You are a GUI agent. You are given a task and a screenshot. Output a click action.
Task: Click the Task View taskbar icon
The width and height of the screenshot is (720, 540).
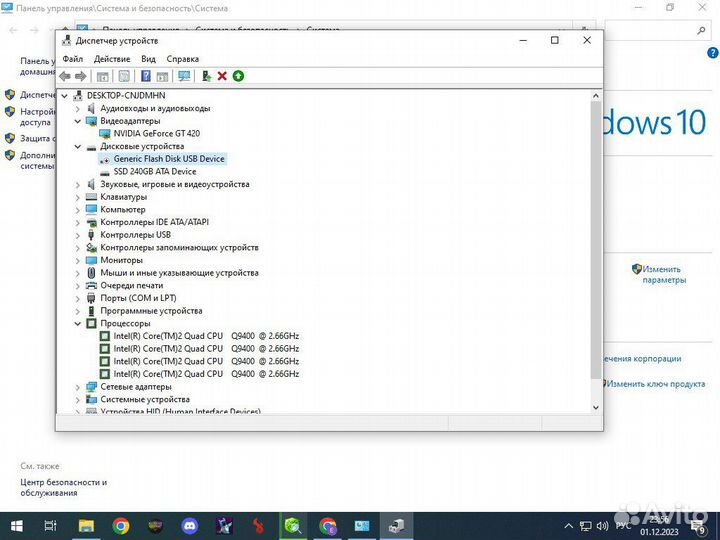coord(51,526)
